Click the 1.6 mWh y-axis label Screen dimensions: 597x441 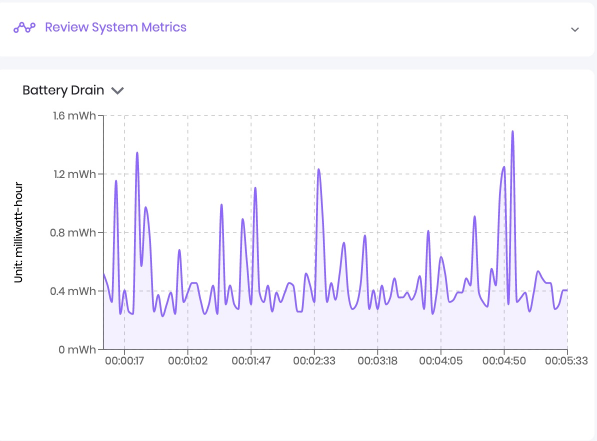[x=75, y=115]
